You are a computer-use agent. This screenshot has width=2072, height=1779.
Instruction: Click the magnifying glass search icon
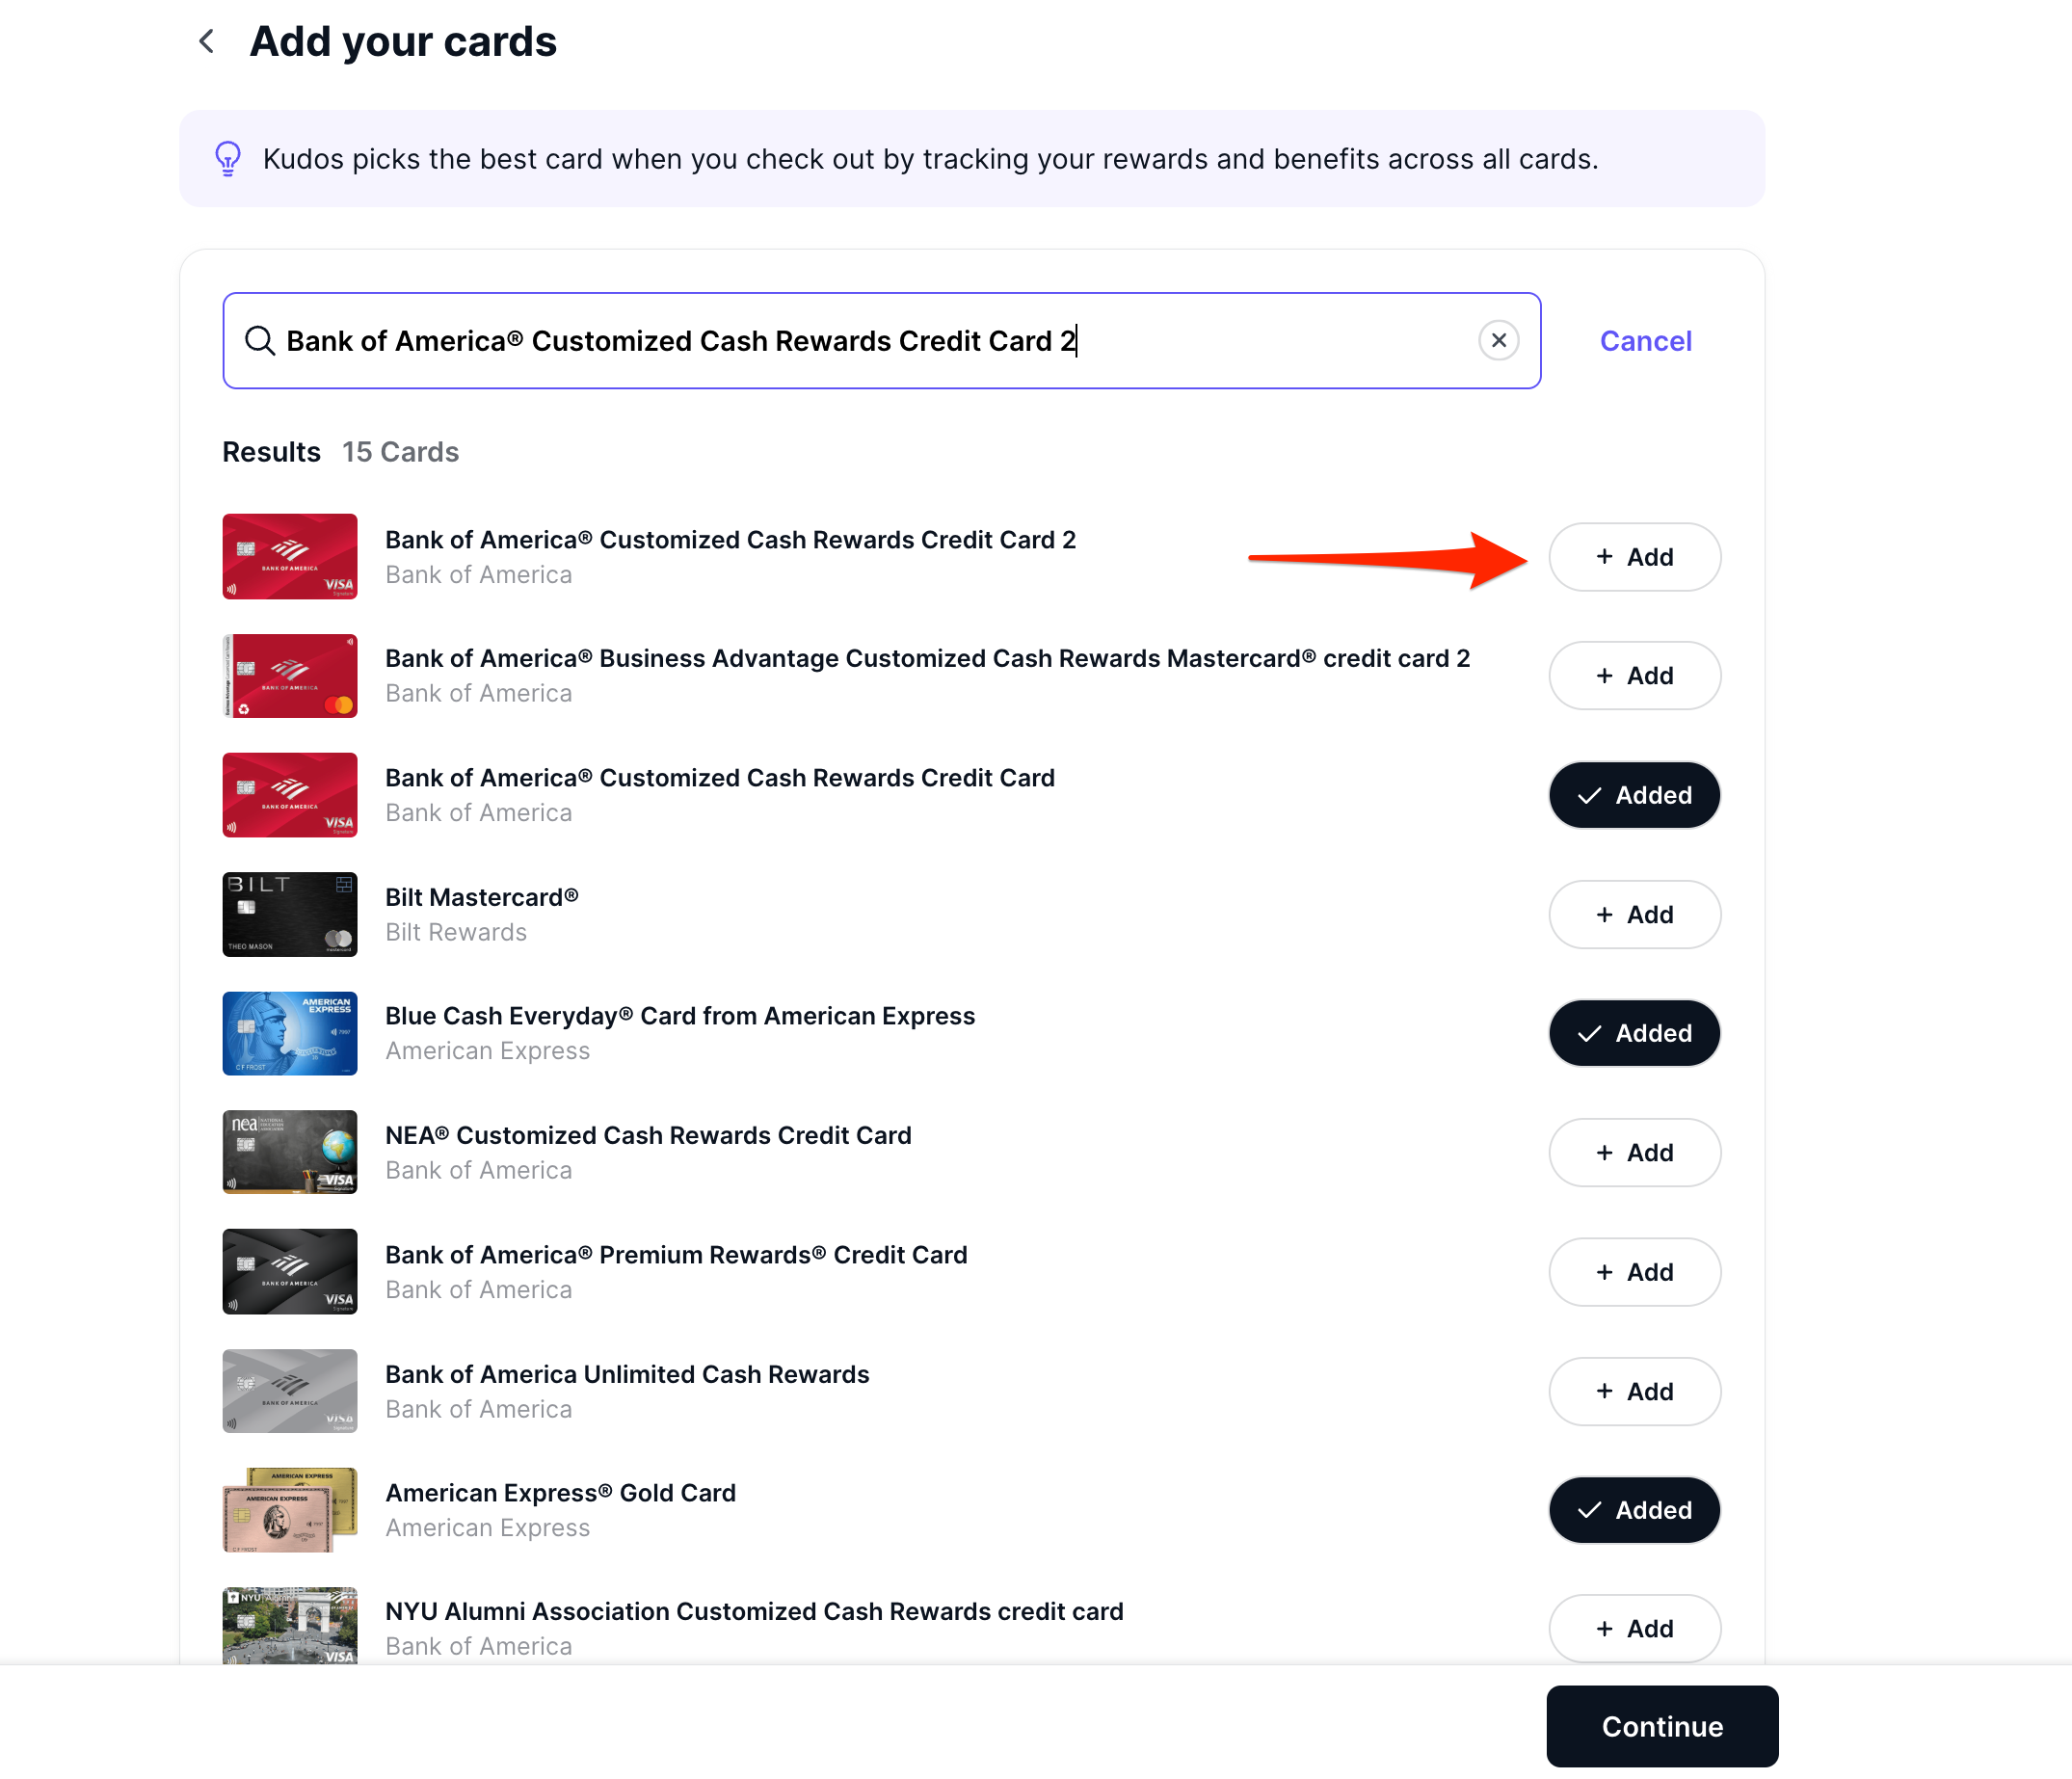pyautogui.click(x=260, y=341)
